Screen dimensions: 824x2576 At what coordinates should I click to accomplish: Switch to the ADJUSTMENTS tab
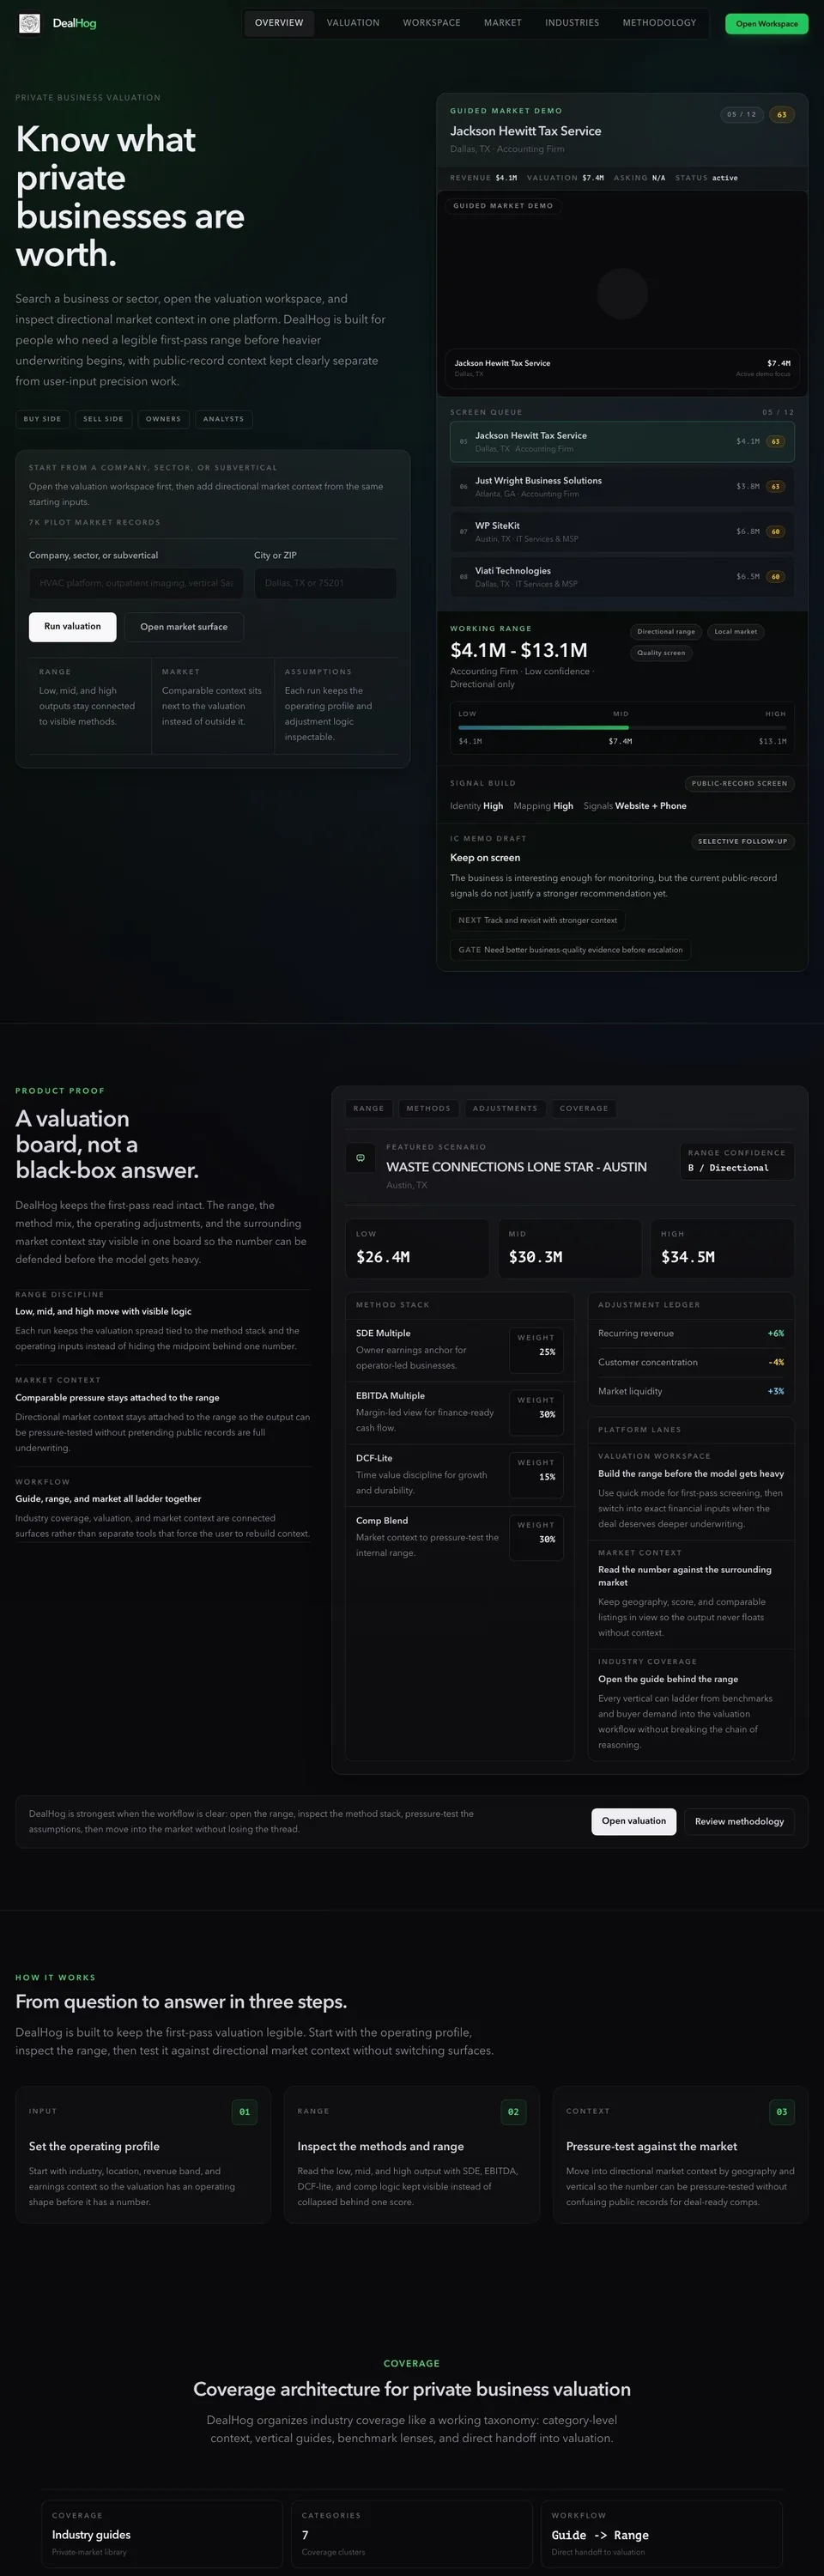(x=505, y=1108)
